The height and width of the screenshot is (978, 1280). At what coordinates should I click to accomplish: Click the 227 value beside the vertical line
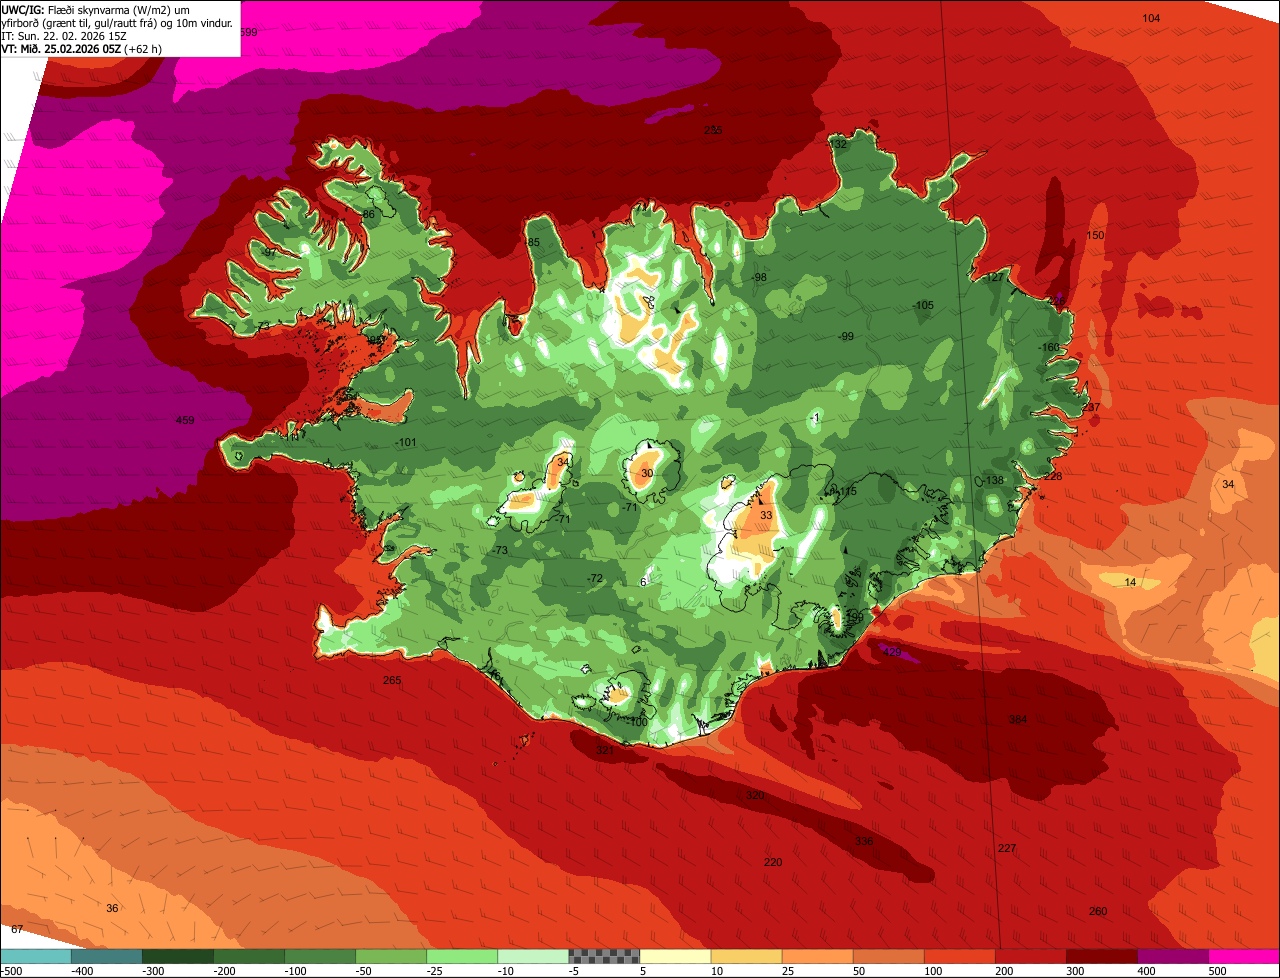click(x=1007, y=848)
